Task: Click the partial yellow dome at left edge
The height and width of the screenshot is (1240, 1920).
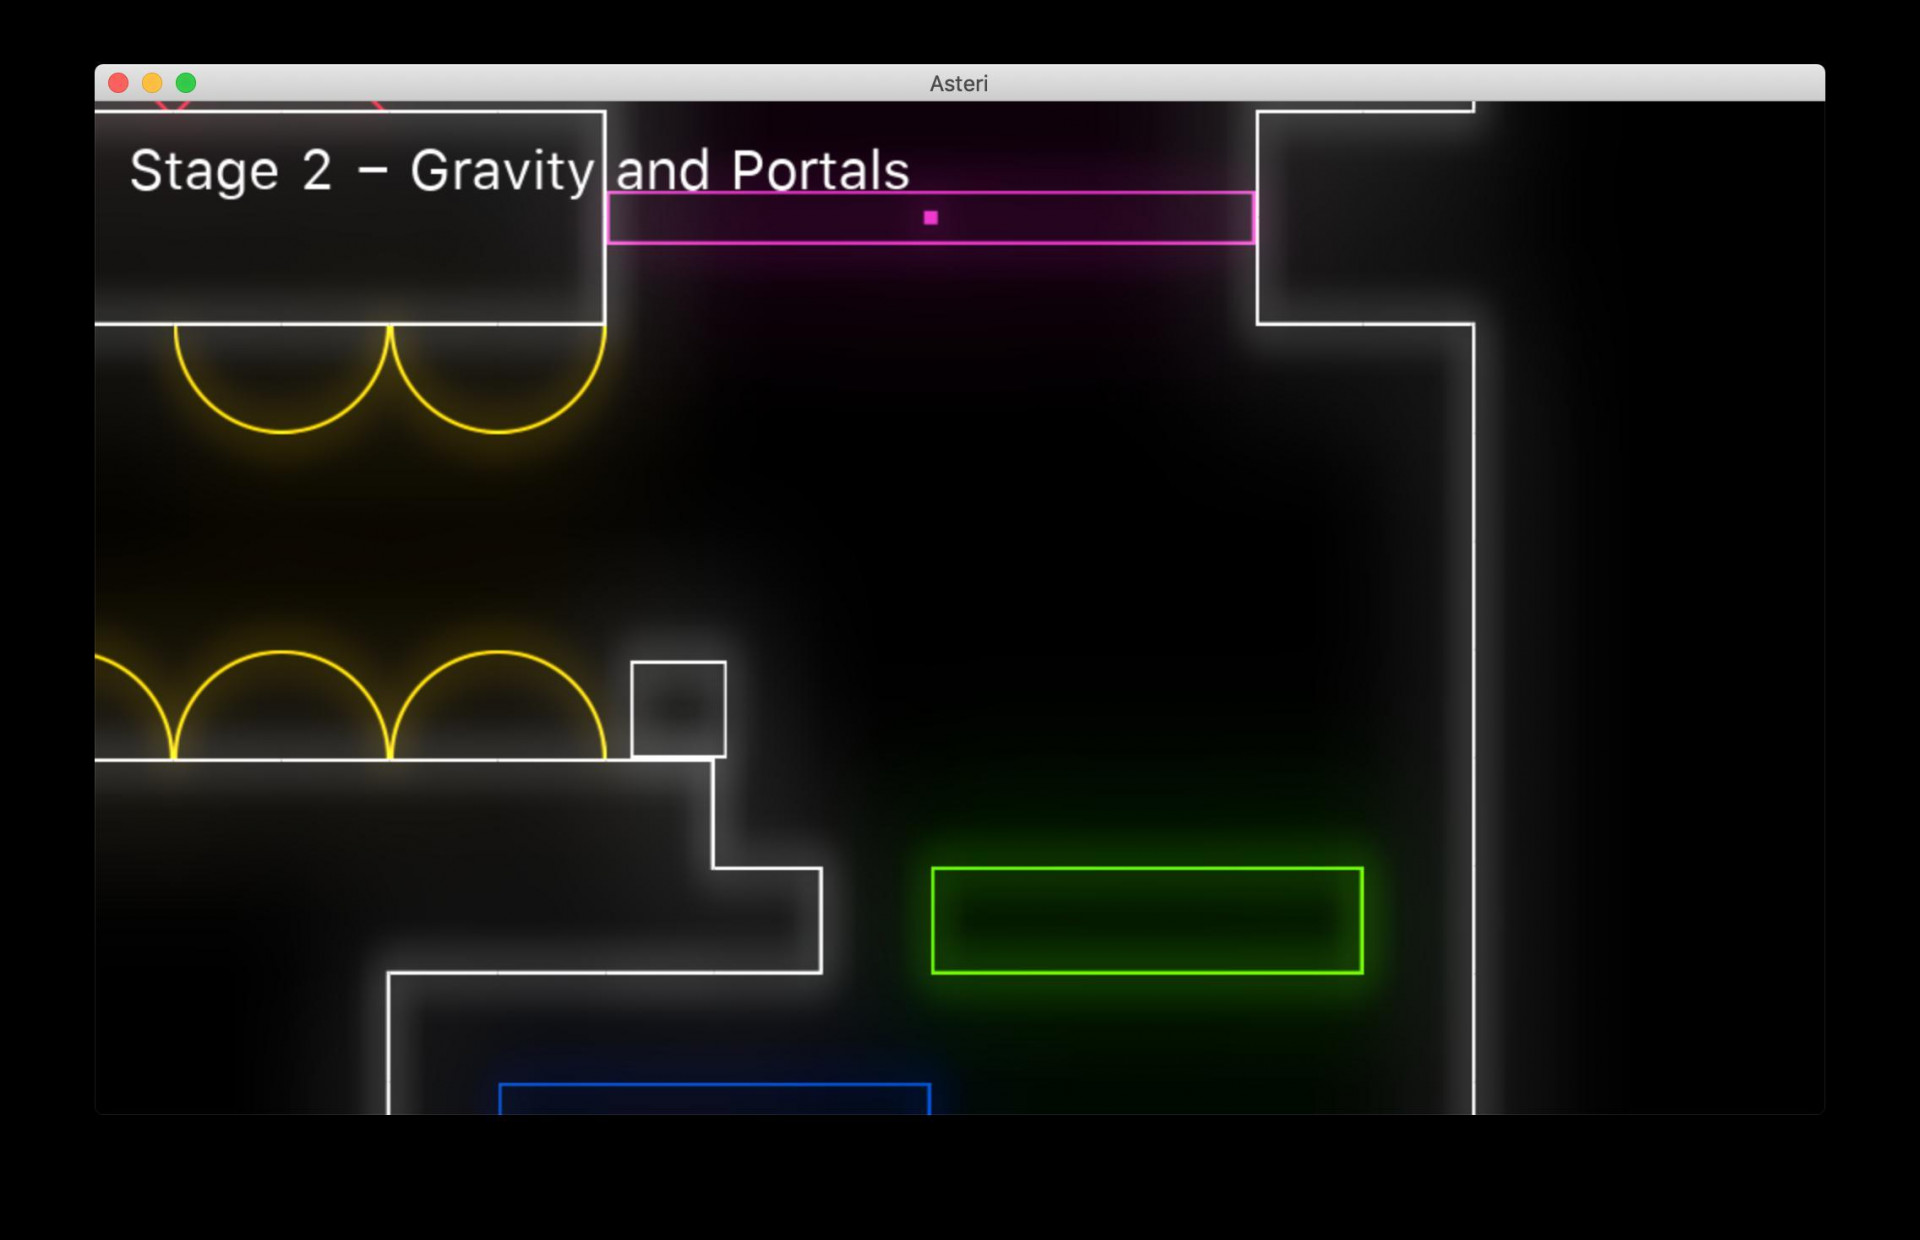Action: [x=134, y=707]
